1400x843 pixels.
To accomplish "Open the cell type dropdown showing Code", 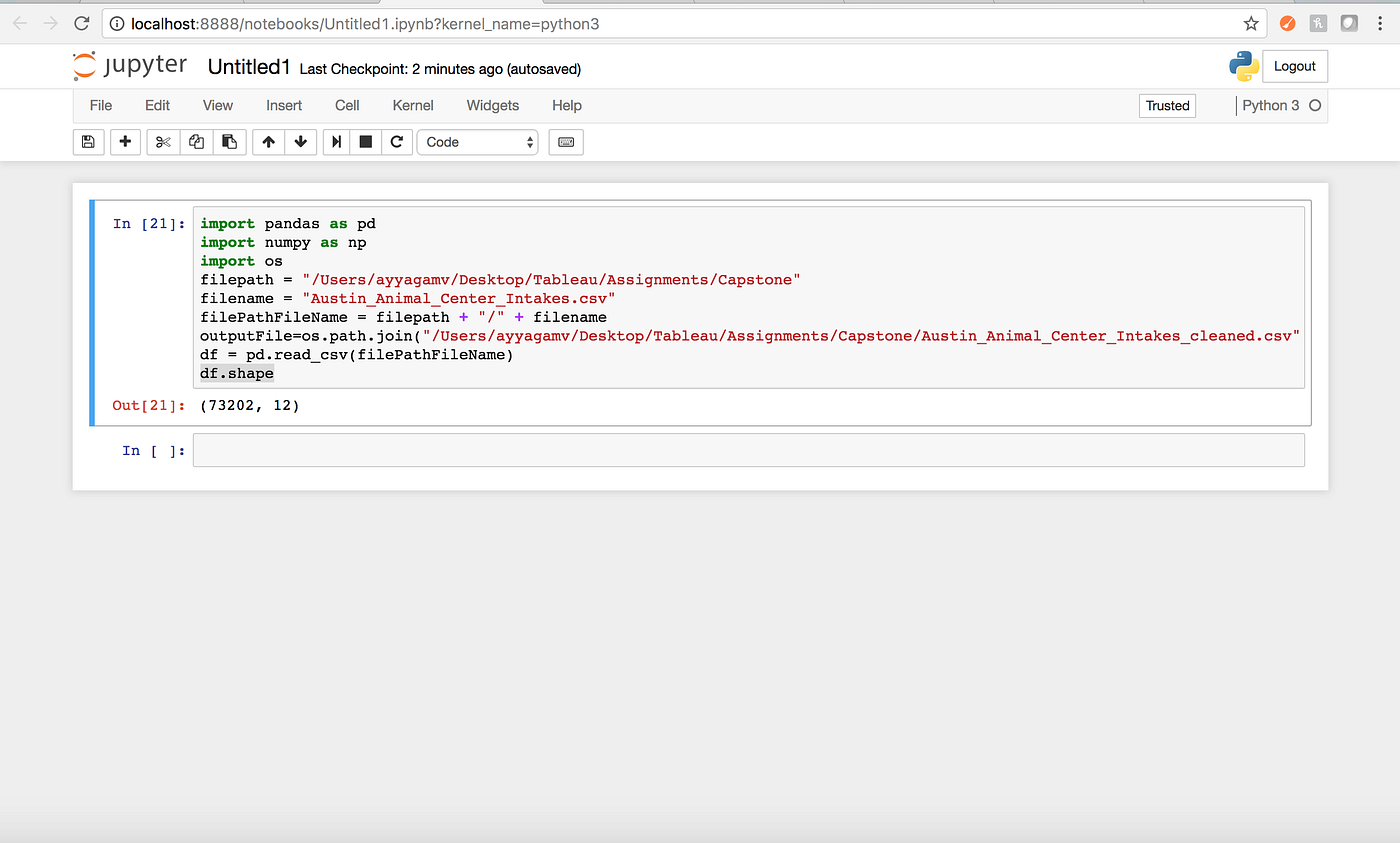I will click(x=477, y=142).
